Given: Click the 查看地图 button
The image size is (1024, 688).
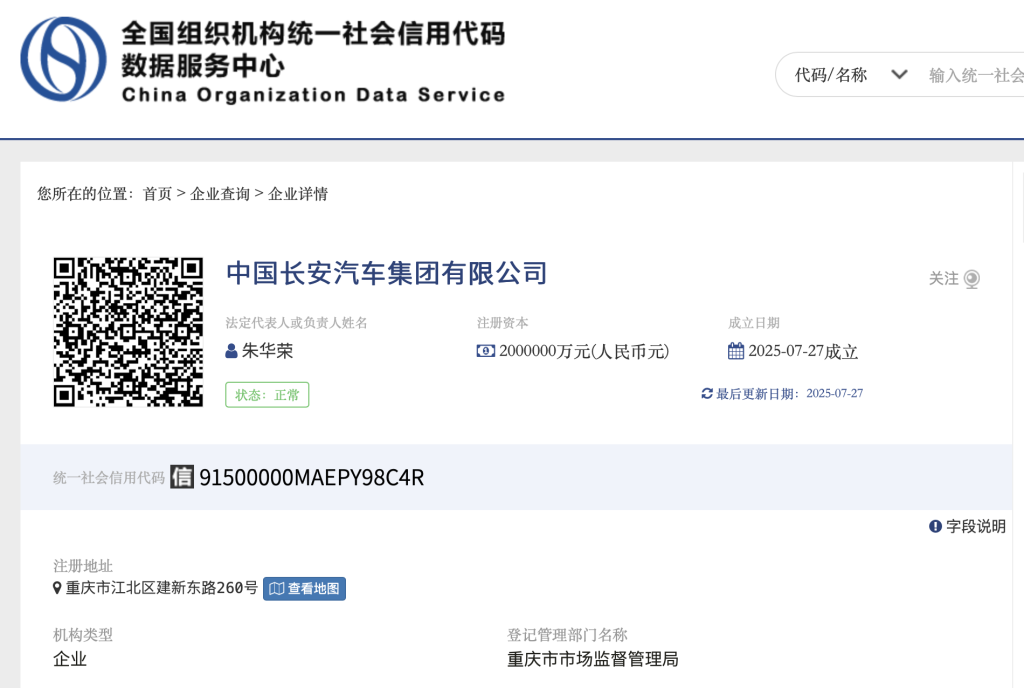Looking at the screenshot, I should (x=305, y=588).
